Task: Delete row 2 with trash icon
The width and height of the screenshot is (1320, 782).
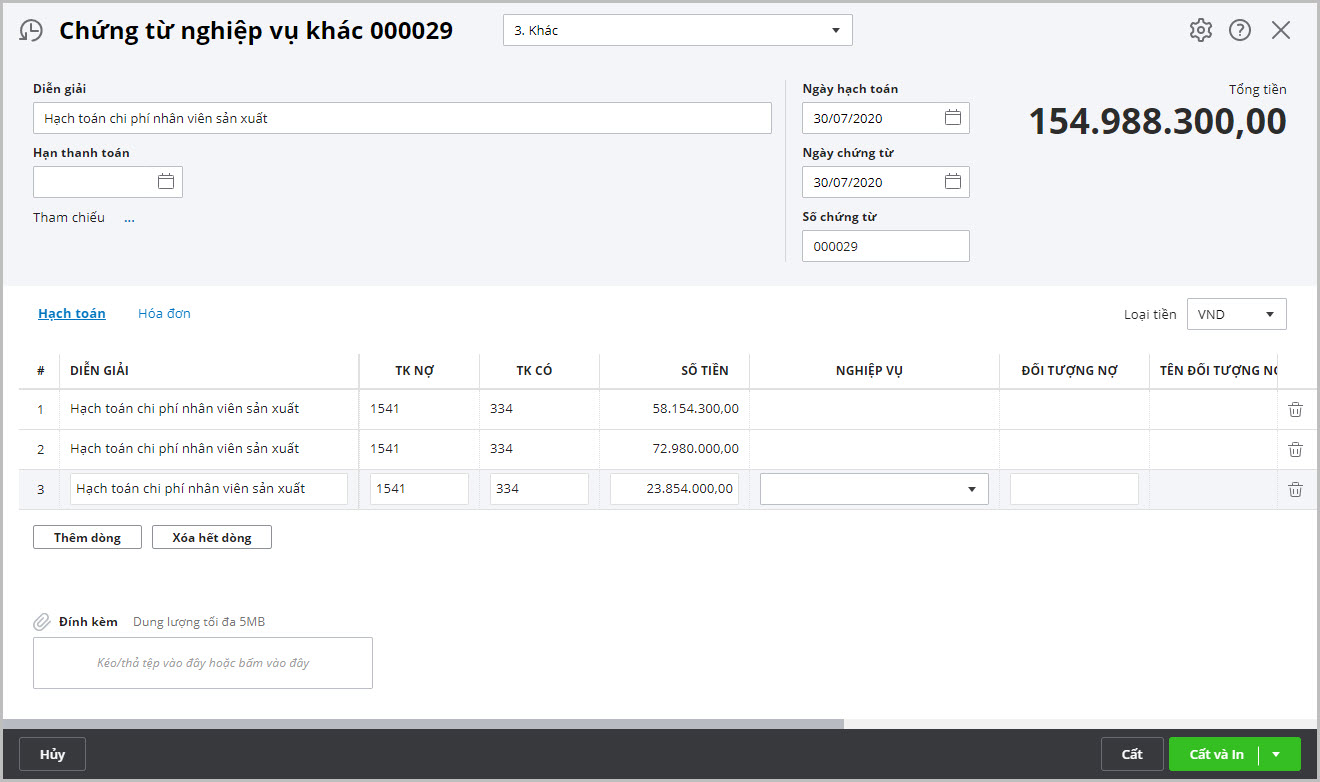Action: (x=1295, y=449)
